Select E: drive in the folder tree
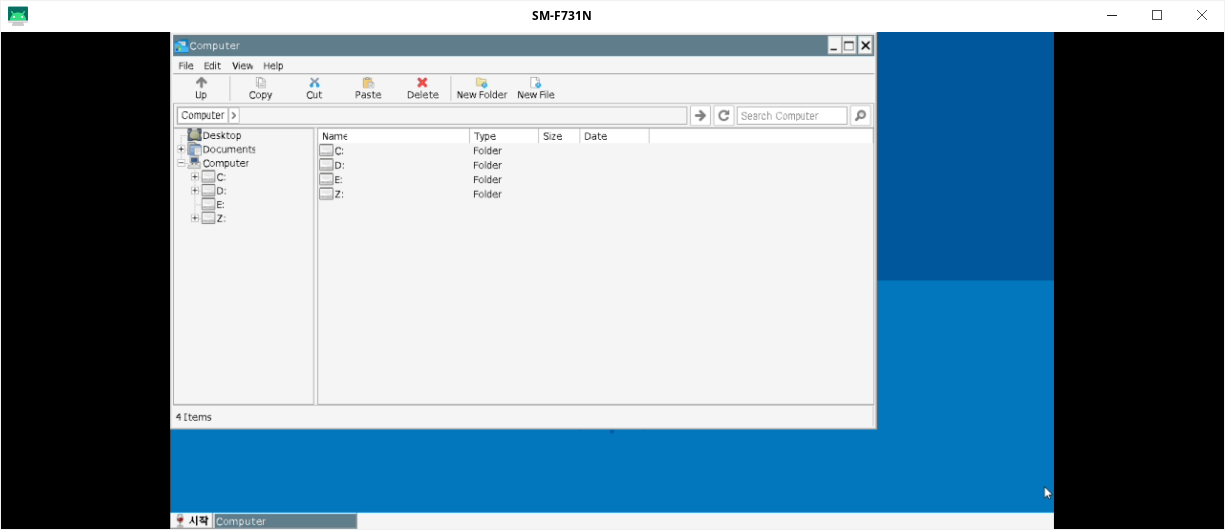Screen dimensions: 1225x530 (213, 204)
